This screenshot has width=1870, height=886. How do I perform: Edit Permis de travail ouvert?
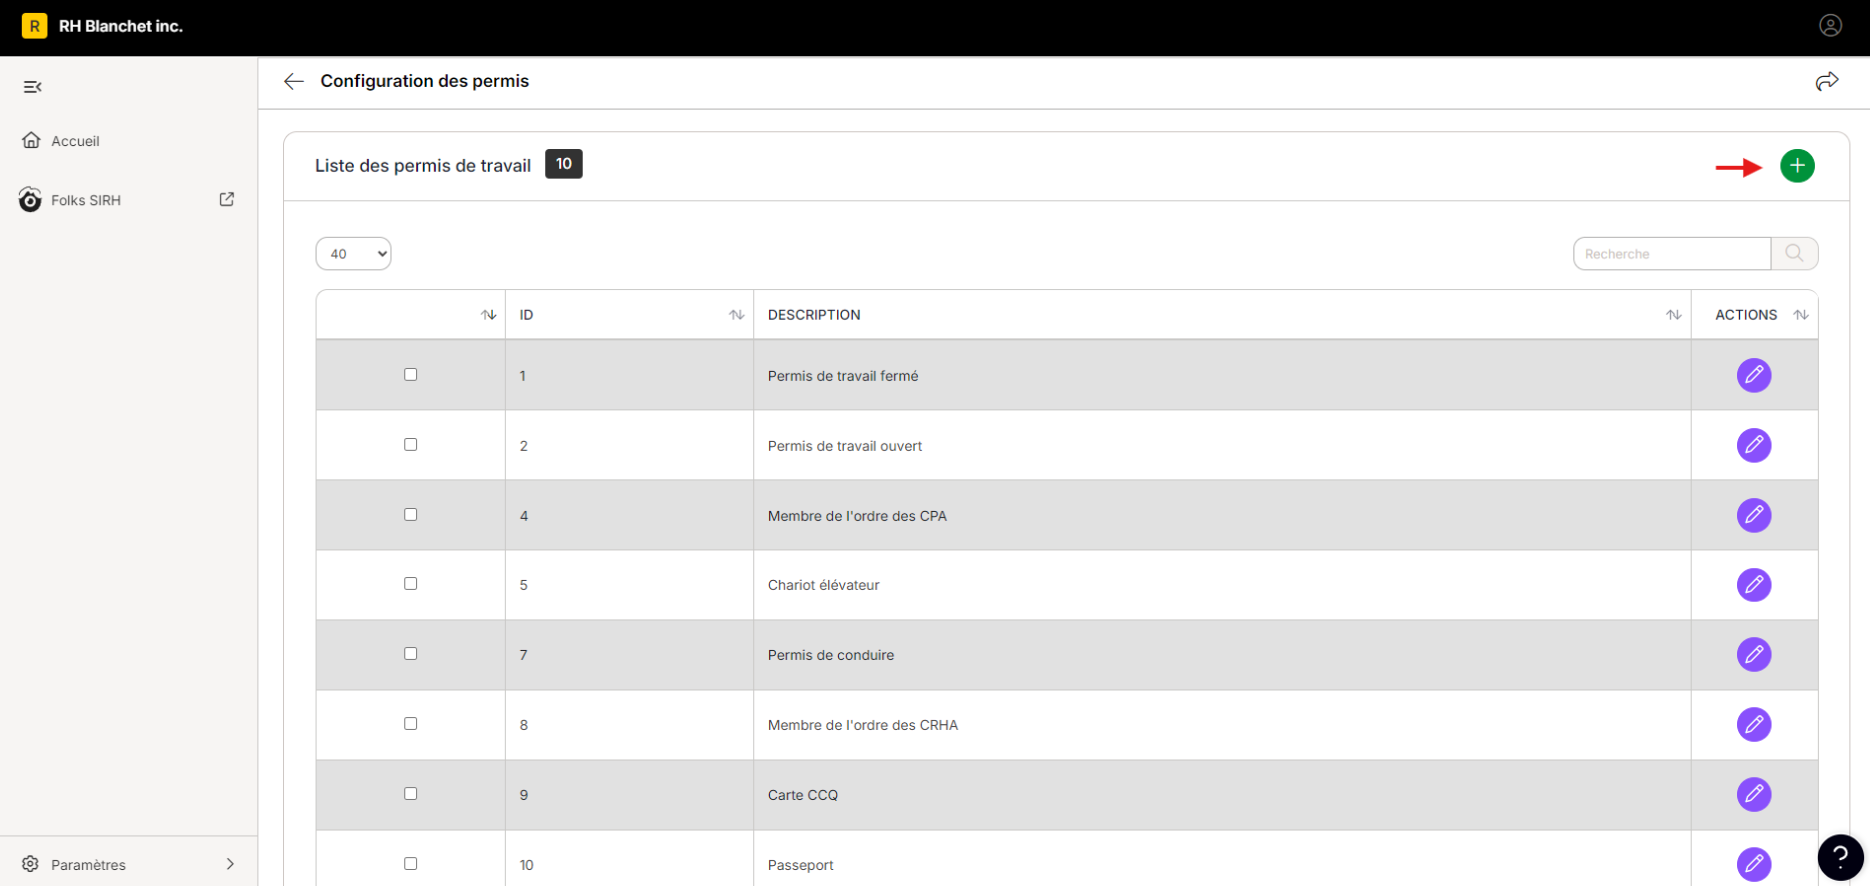[x=1754, y=445]
